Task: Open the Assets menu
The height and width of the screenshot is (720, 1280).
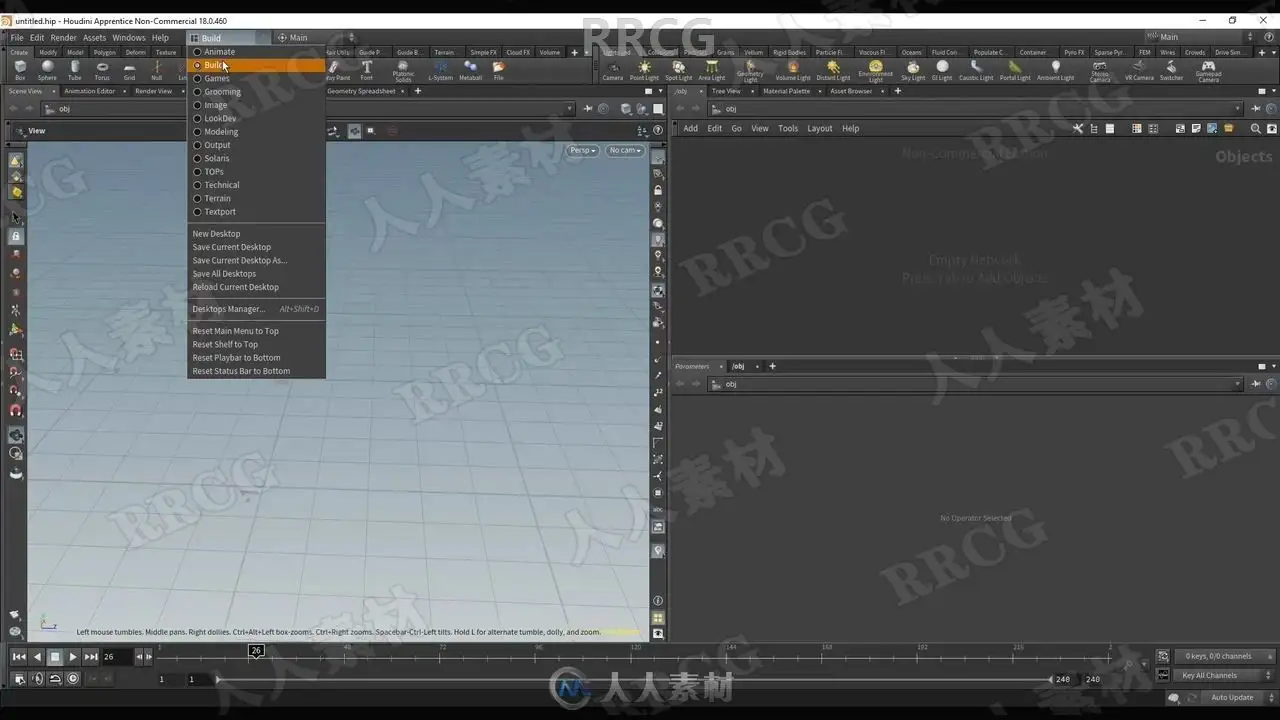Action: (x=94, y=38)
